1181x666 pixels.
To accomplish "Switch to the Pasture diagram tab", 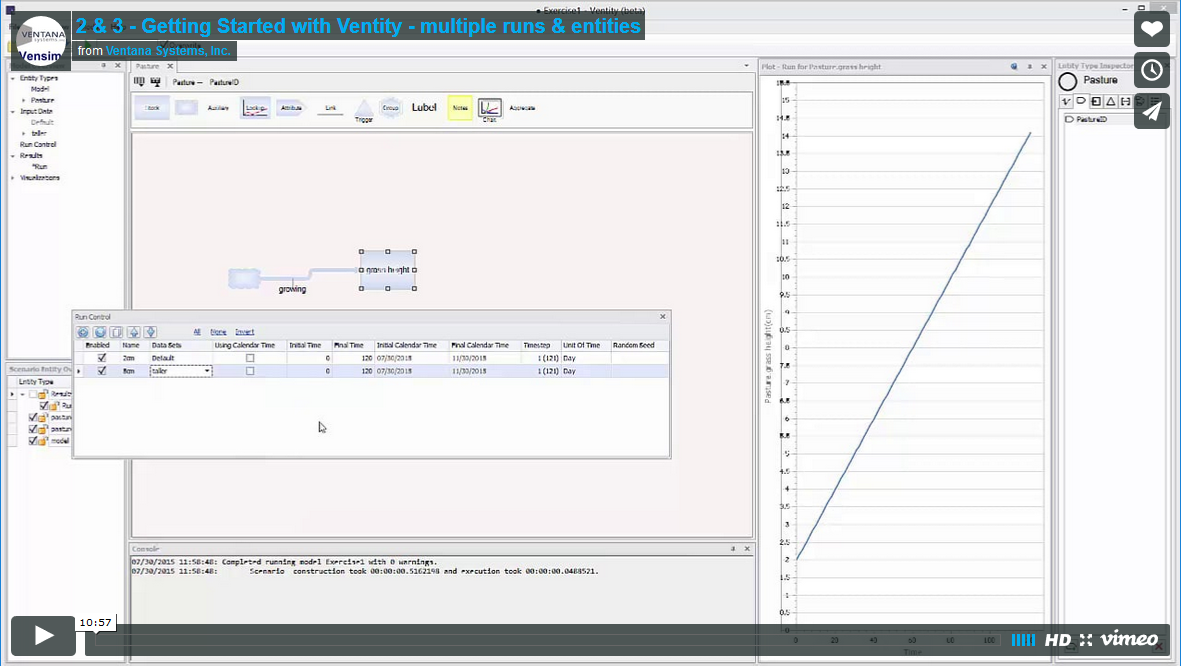I will point(148,66).
